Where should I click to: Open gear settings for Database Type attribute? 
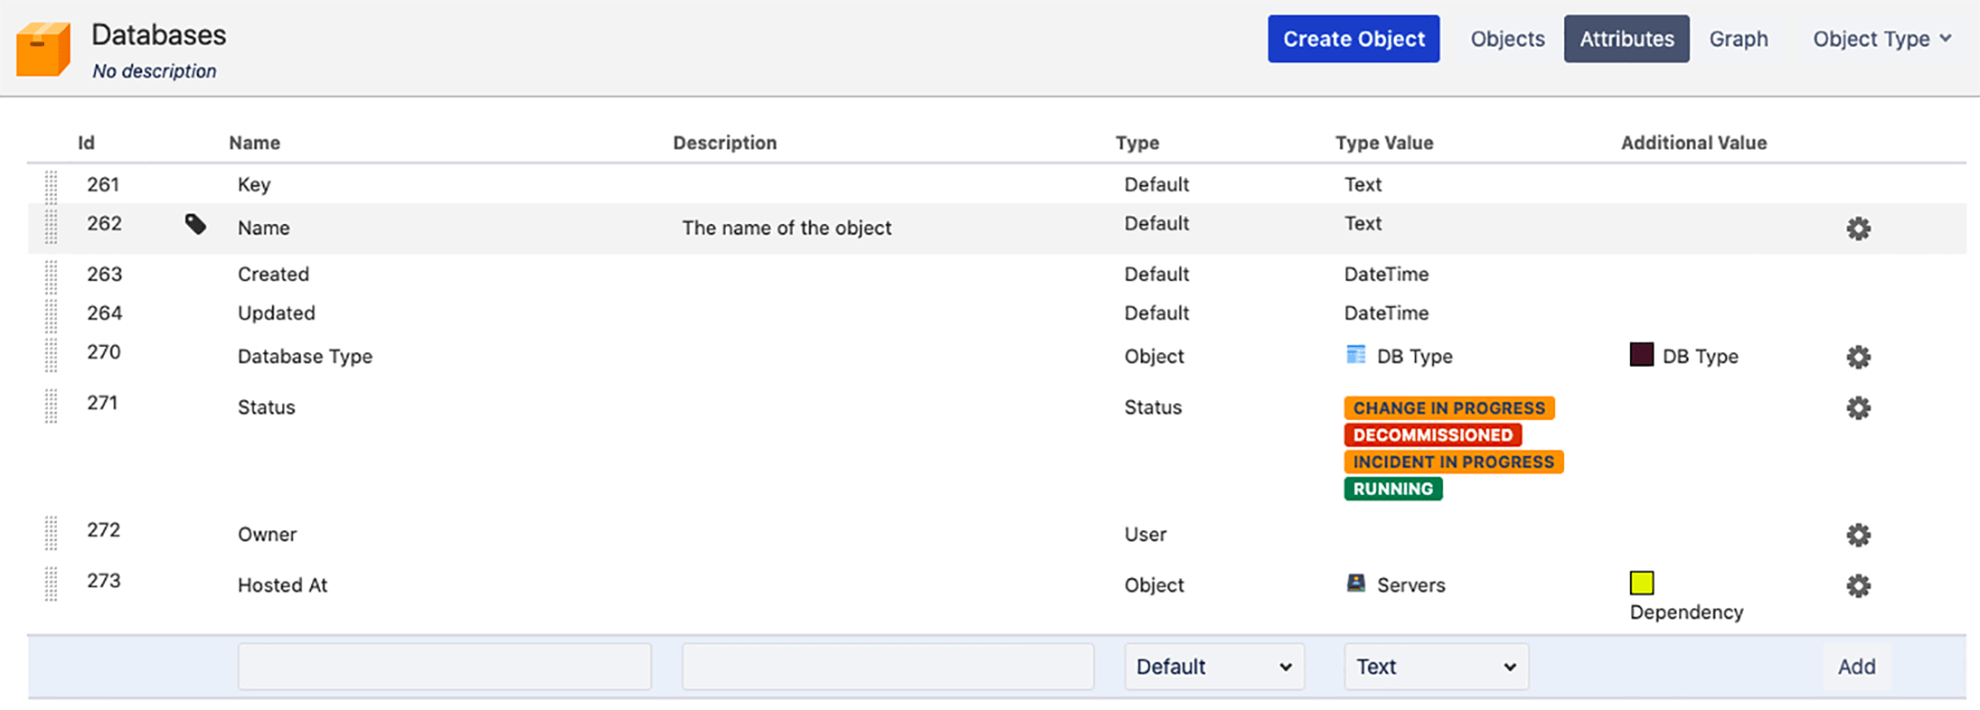point(1858,357)
